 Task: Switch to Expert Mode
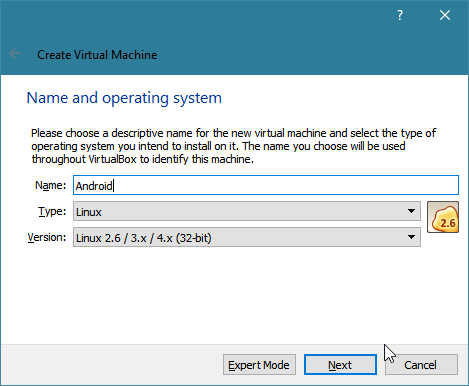click(x=259, y=365)
